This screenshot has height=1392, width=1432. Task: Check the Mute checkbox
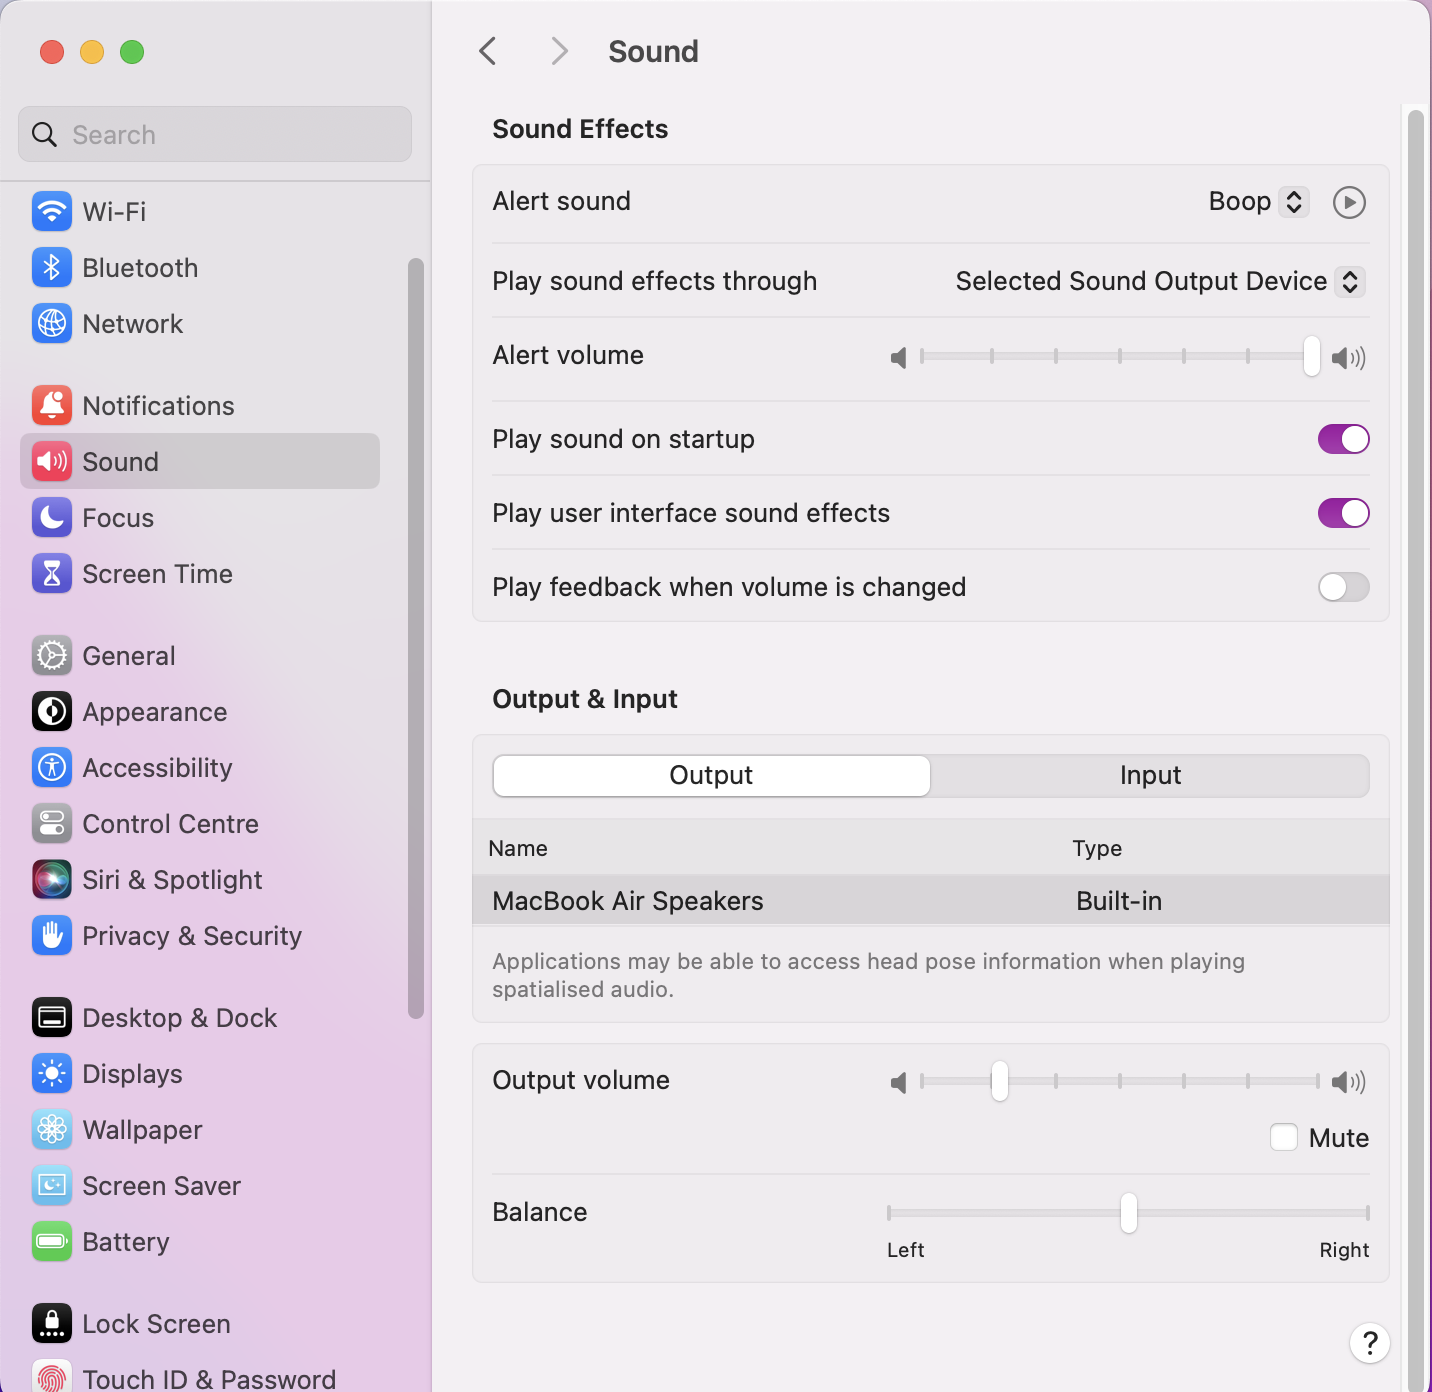1283,1137
